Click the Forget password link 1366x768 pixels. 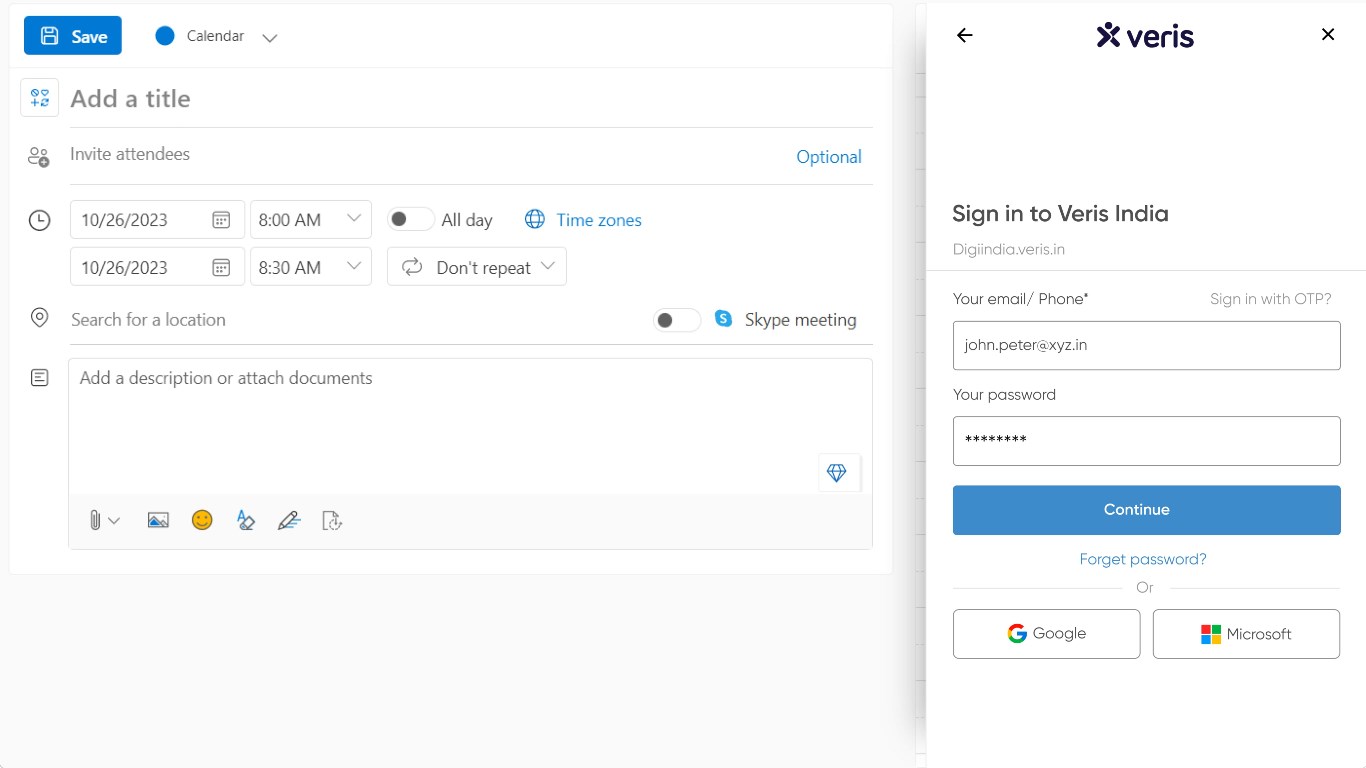1143,559
